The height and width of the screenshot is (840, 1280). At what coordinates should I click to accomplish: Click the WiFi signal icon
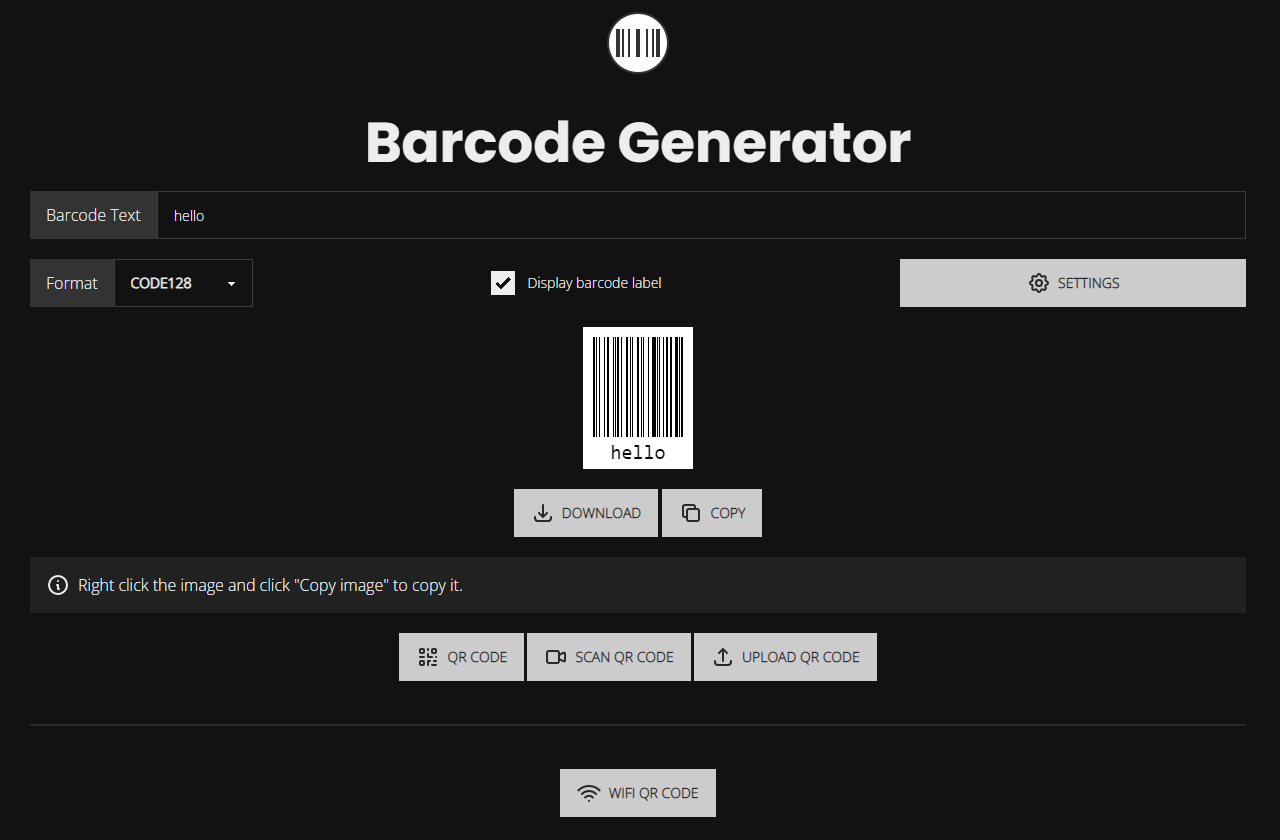[x=589, y=793]
